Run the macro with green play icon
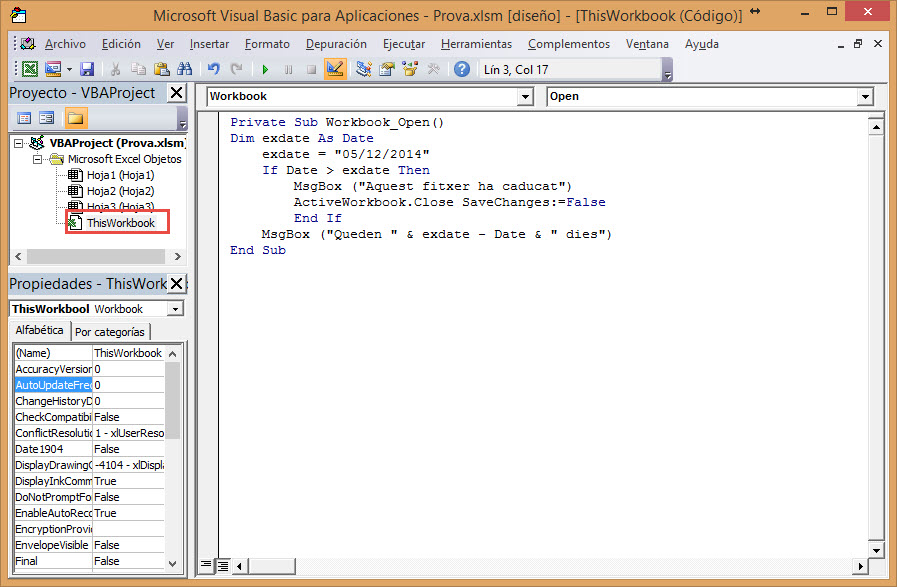The image size is (897, 587). (265, 70)
